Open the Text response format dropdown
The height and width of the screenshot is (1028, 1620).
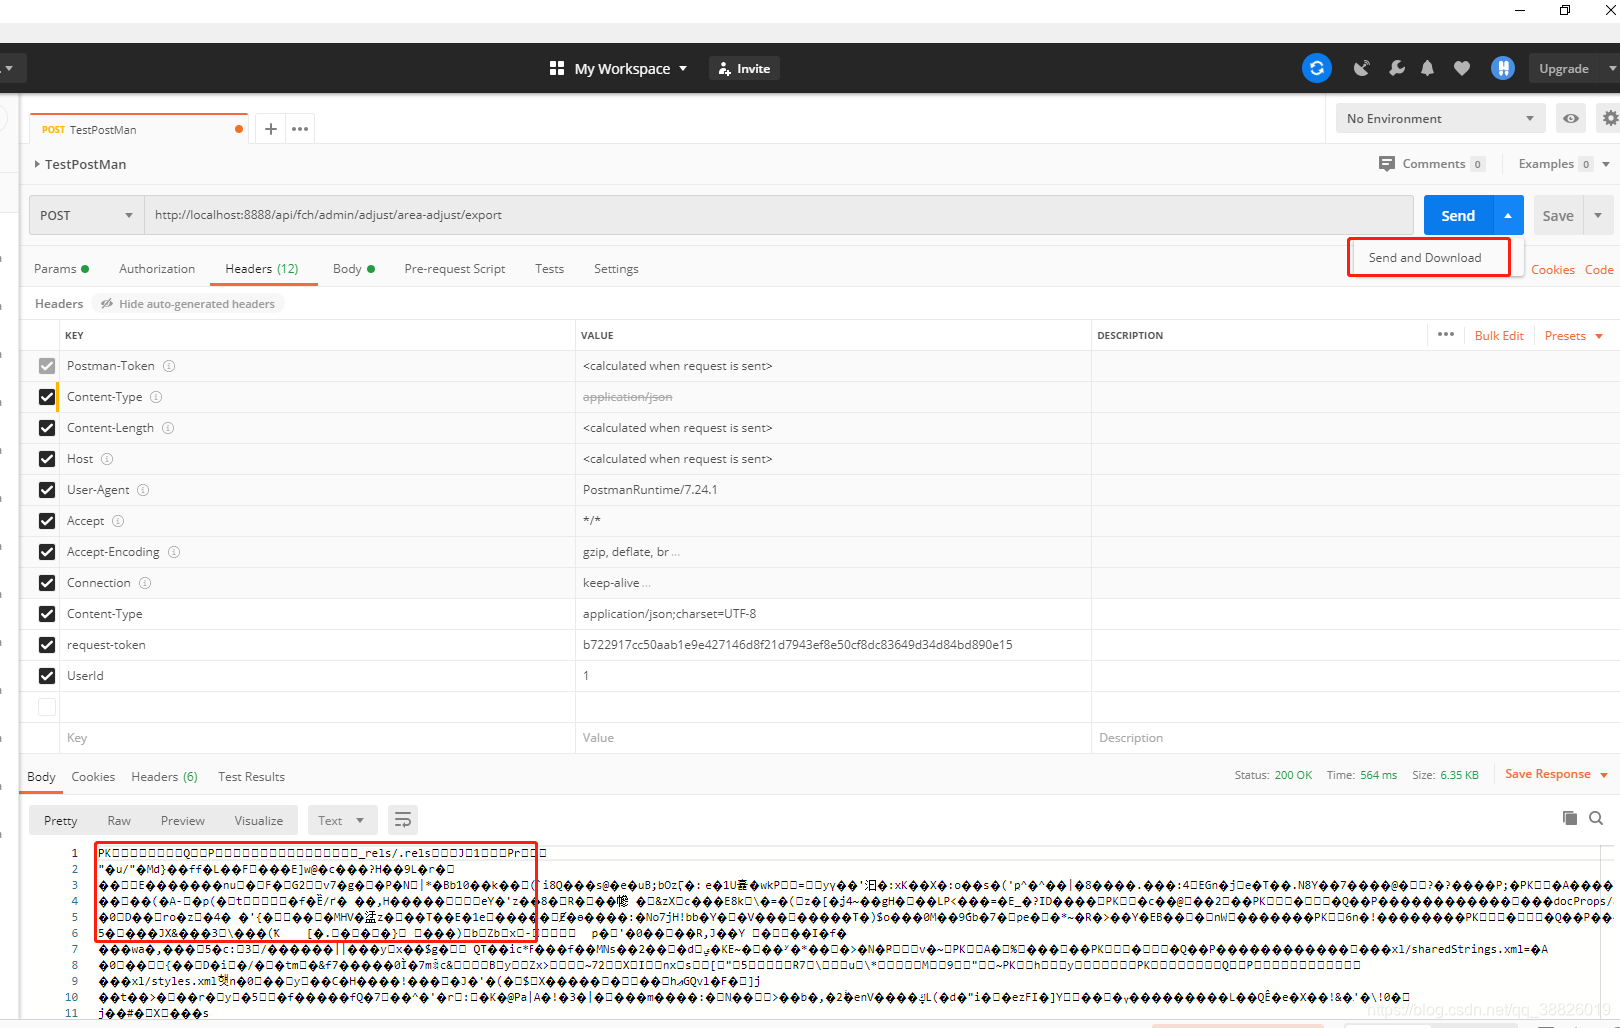point(342,820)
